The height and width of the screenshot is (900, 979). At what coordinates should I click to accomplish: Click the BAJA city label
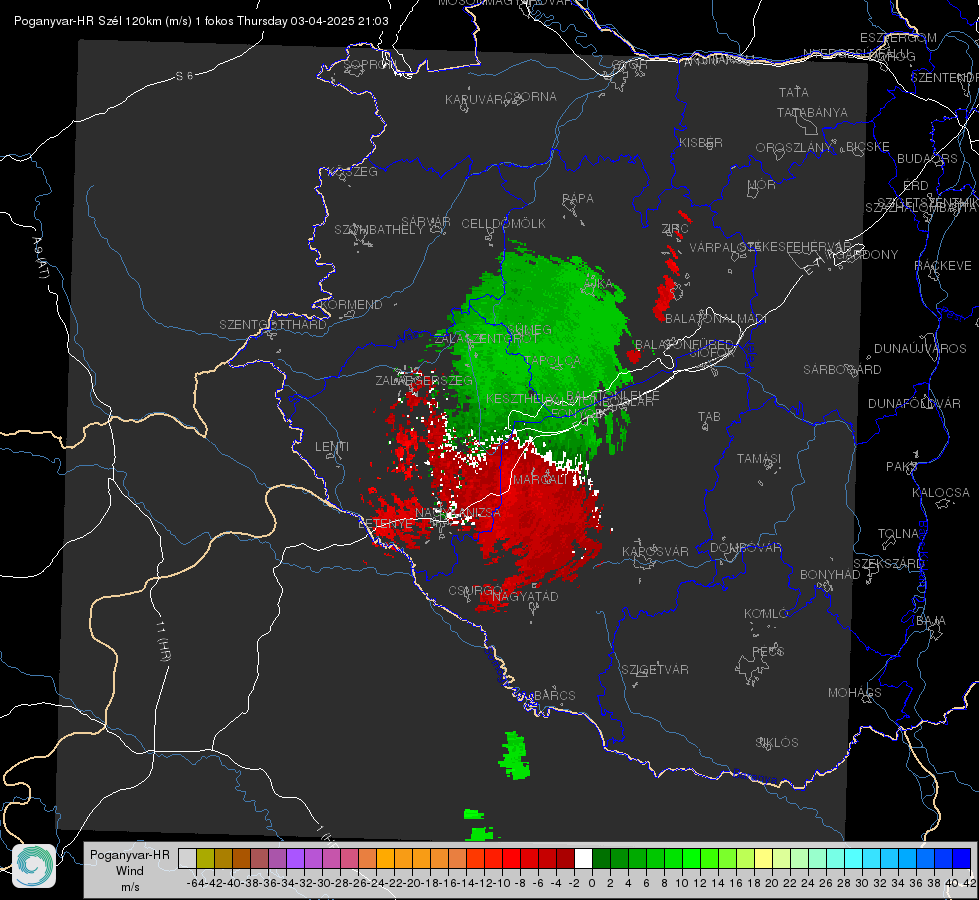click(931, 621)
